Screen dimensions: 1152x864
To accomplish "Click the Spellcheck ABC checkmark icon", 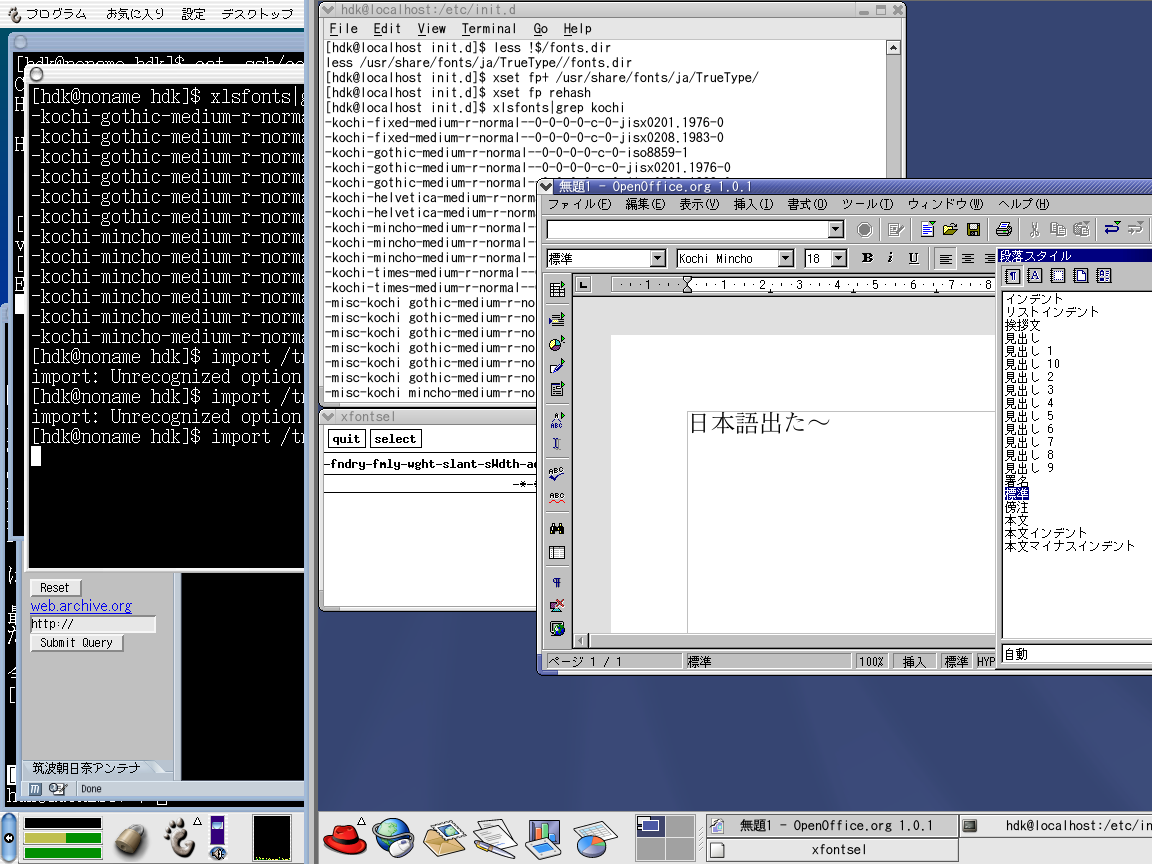I will (557, 474).
